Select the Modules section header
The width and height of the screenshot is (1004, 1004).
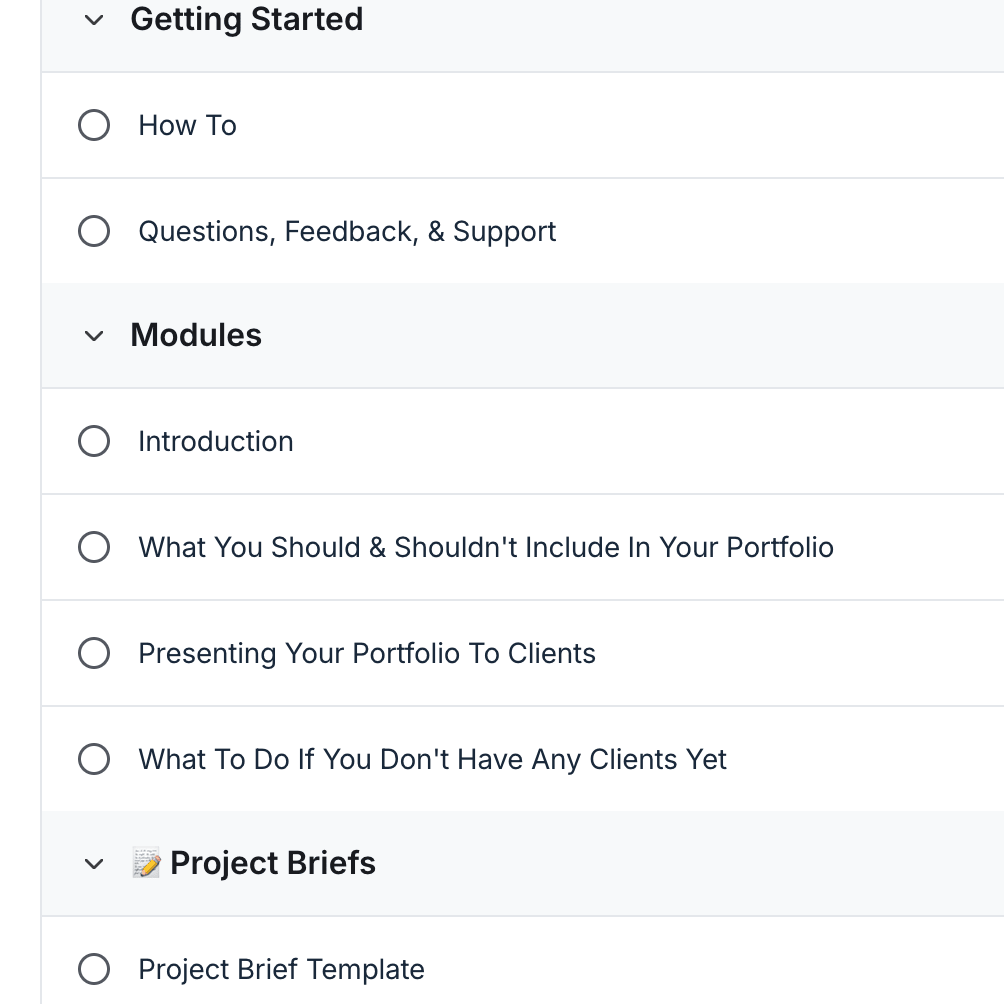[196, 335]
